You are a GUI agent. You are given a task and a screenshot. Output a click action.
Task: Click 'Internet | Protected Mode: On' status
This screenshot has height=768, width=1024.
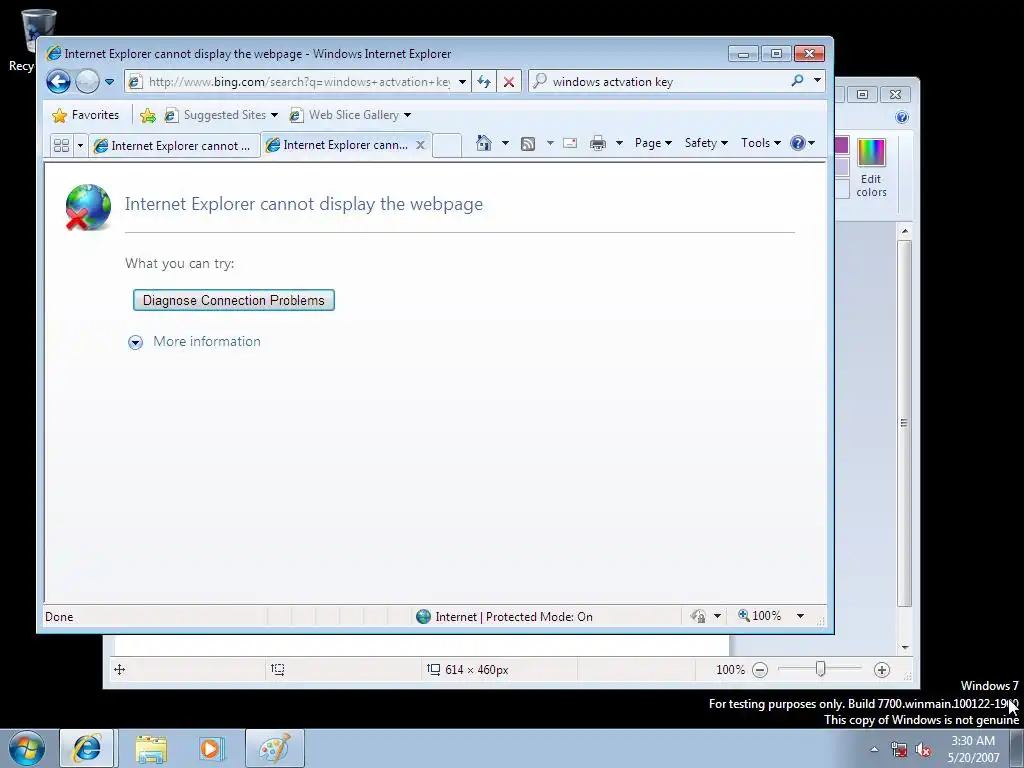[x=504, y=616]
